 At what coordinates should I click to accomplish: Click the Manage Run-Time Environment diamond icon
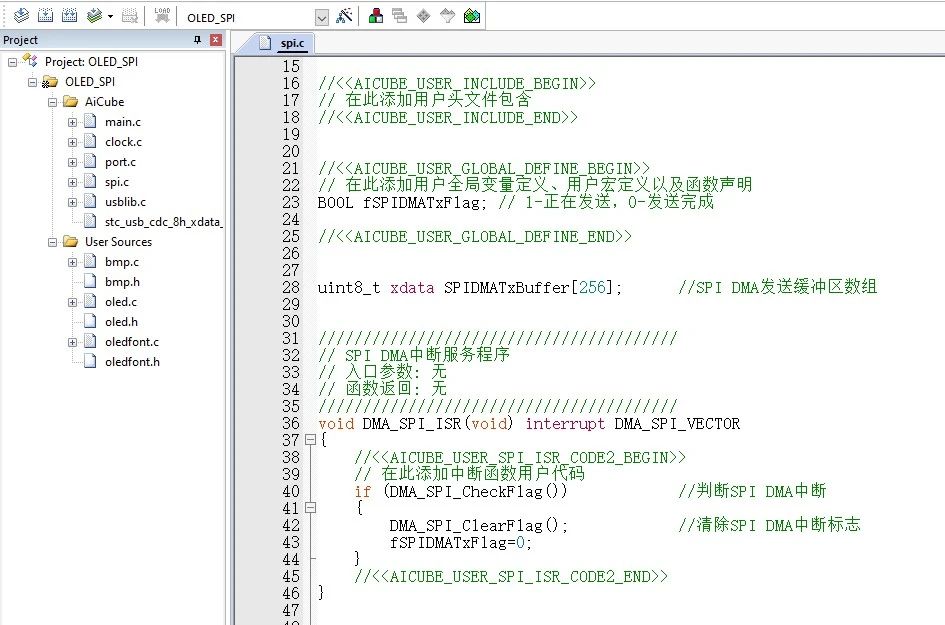click(x=424, y=16)
